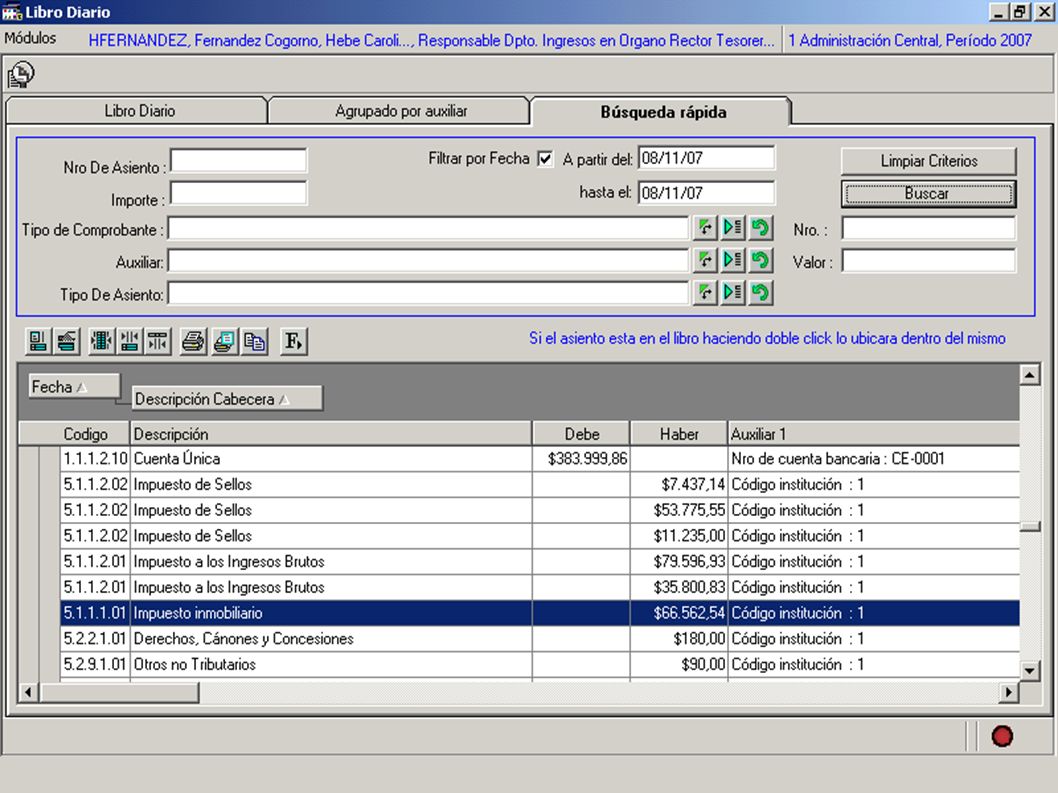Image resolution: width=1058 pixels, height=793 pixels.
Task: Click the Limpiar Criterios button
Action: pyautogui.click(x=928, y=161)
